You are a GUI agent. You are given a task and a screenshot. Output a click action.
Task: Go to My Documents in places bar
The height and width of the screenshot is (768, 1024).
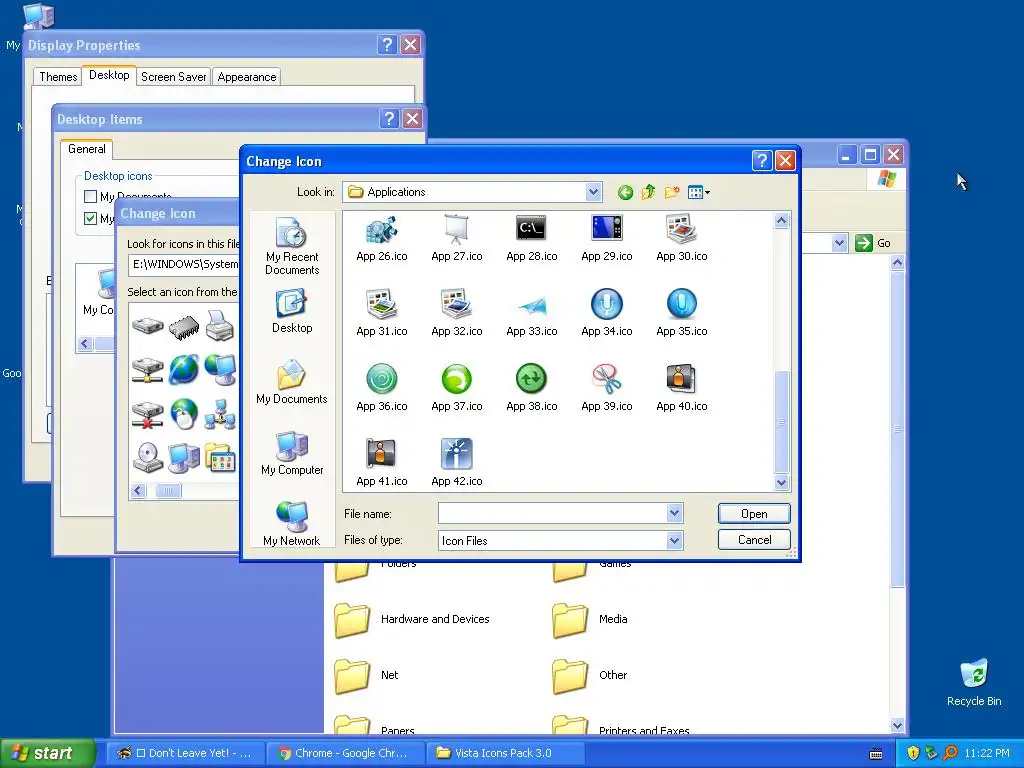pos(292,383)
